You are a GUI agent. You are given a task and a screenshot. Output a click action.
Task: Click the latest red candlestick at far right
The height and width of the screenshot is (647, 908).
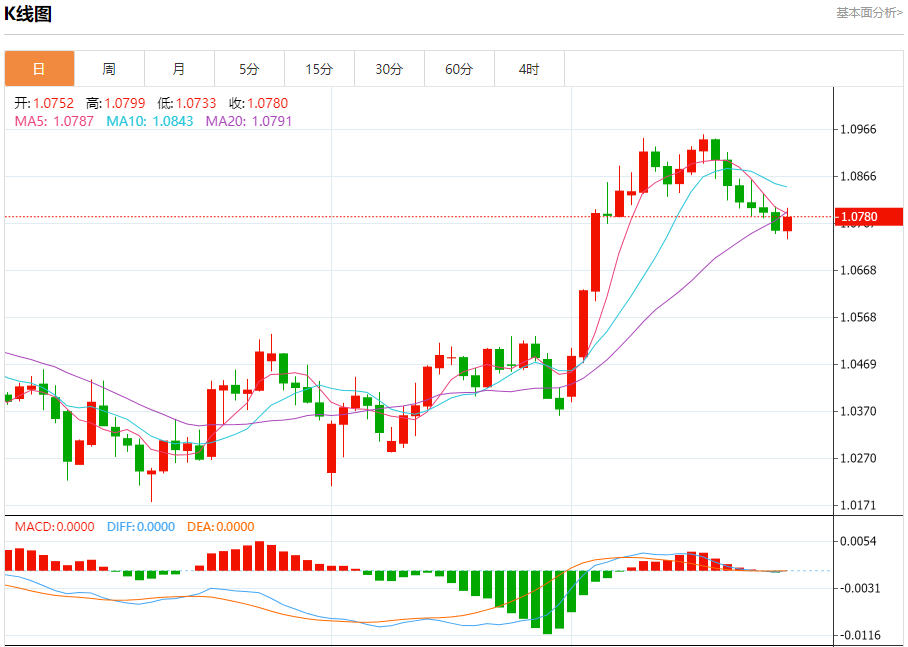click(788, 224)
